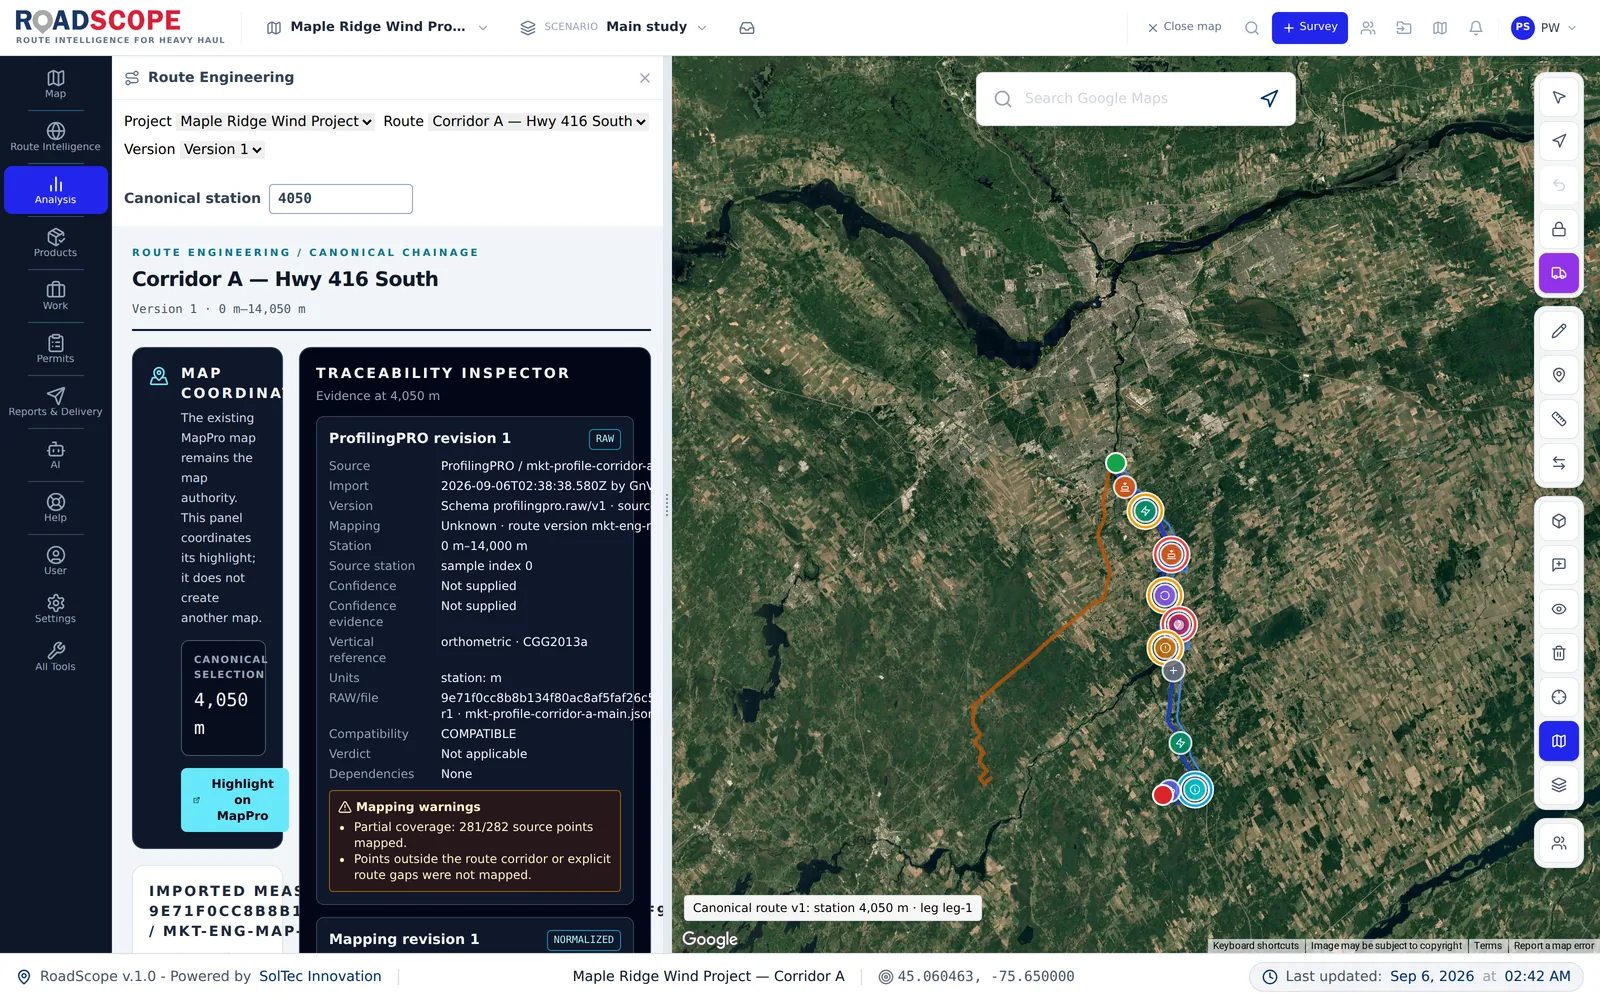This screenshot has width=1600, height=1000.
Task: Click the panel divider drag handle
Action: (667, 505)
